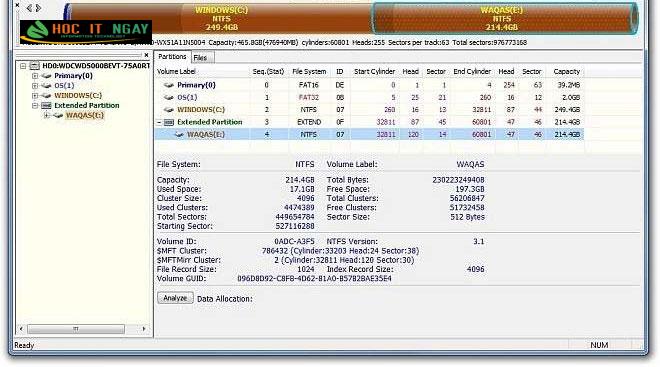Collapse the HD0 disk tree node
Viewport: 660px width, 367px height.
click(23, 66)
